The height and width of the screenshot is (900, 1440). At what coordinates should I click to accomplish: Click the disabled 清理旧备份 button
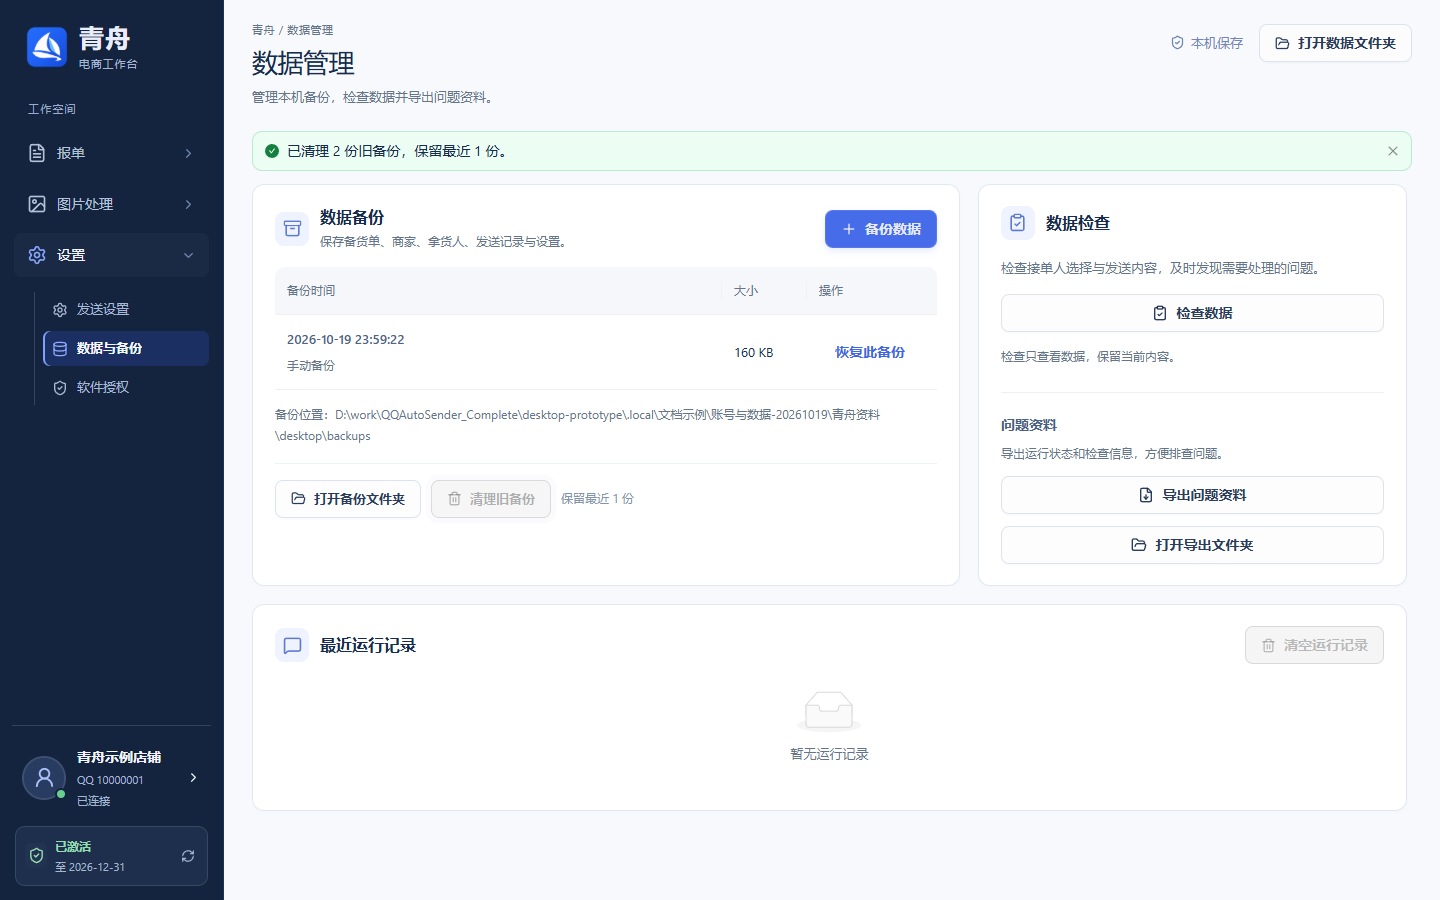491,499
